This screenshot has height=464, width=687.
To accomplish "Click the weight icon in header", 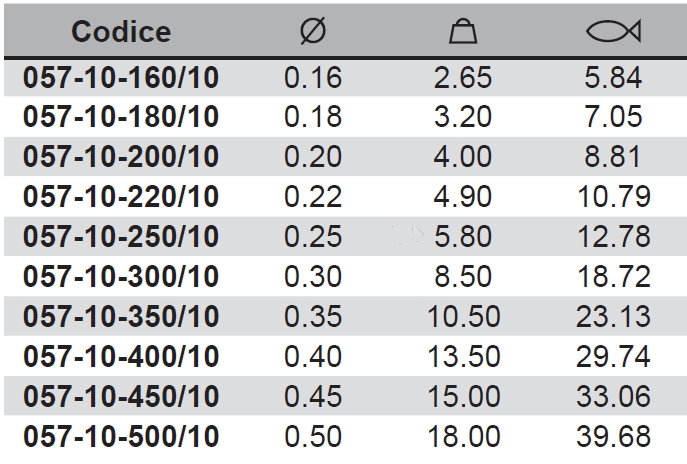I will tap(462, 32).
